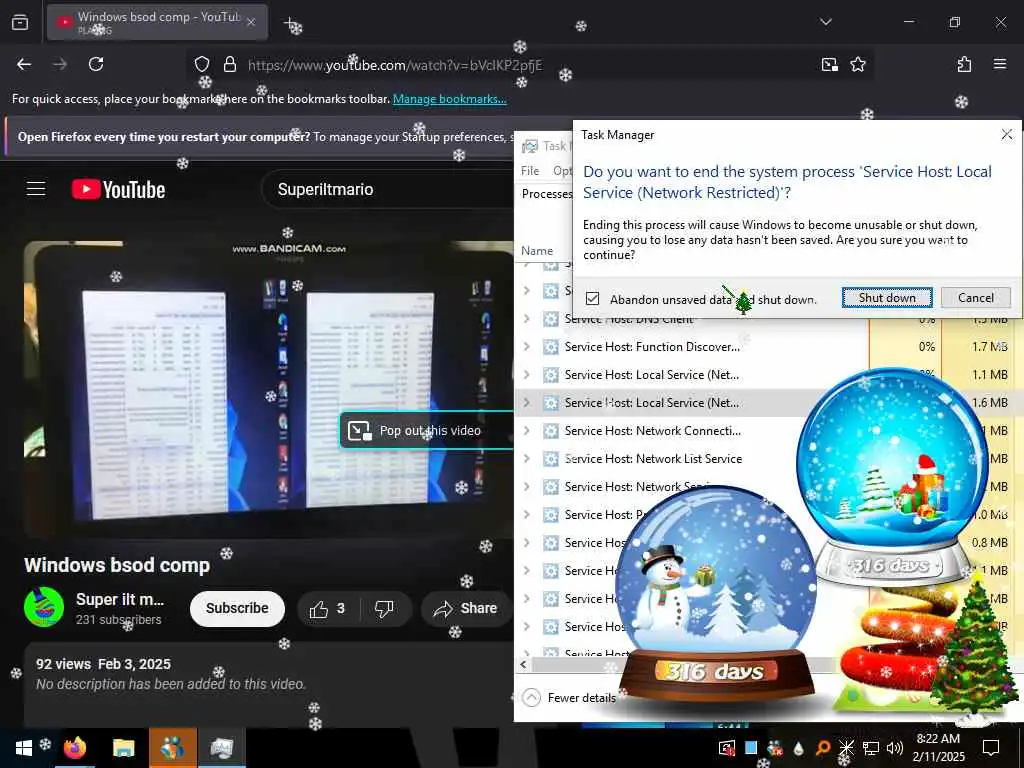
Task: Share the Windows bsod comp video
Action: coord(466,609)
